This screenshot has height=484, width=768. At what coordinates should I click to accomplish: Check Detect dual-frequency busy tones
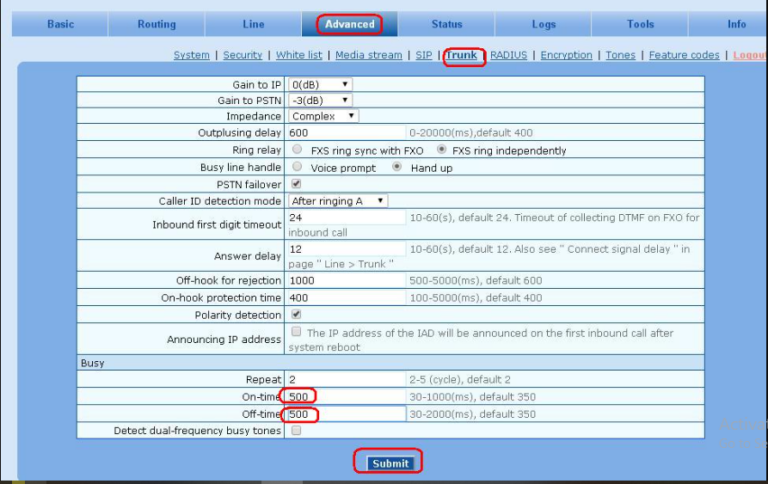pyautogui.click(x=296, y=430)
